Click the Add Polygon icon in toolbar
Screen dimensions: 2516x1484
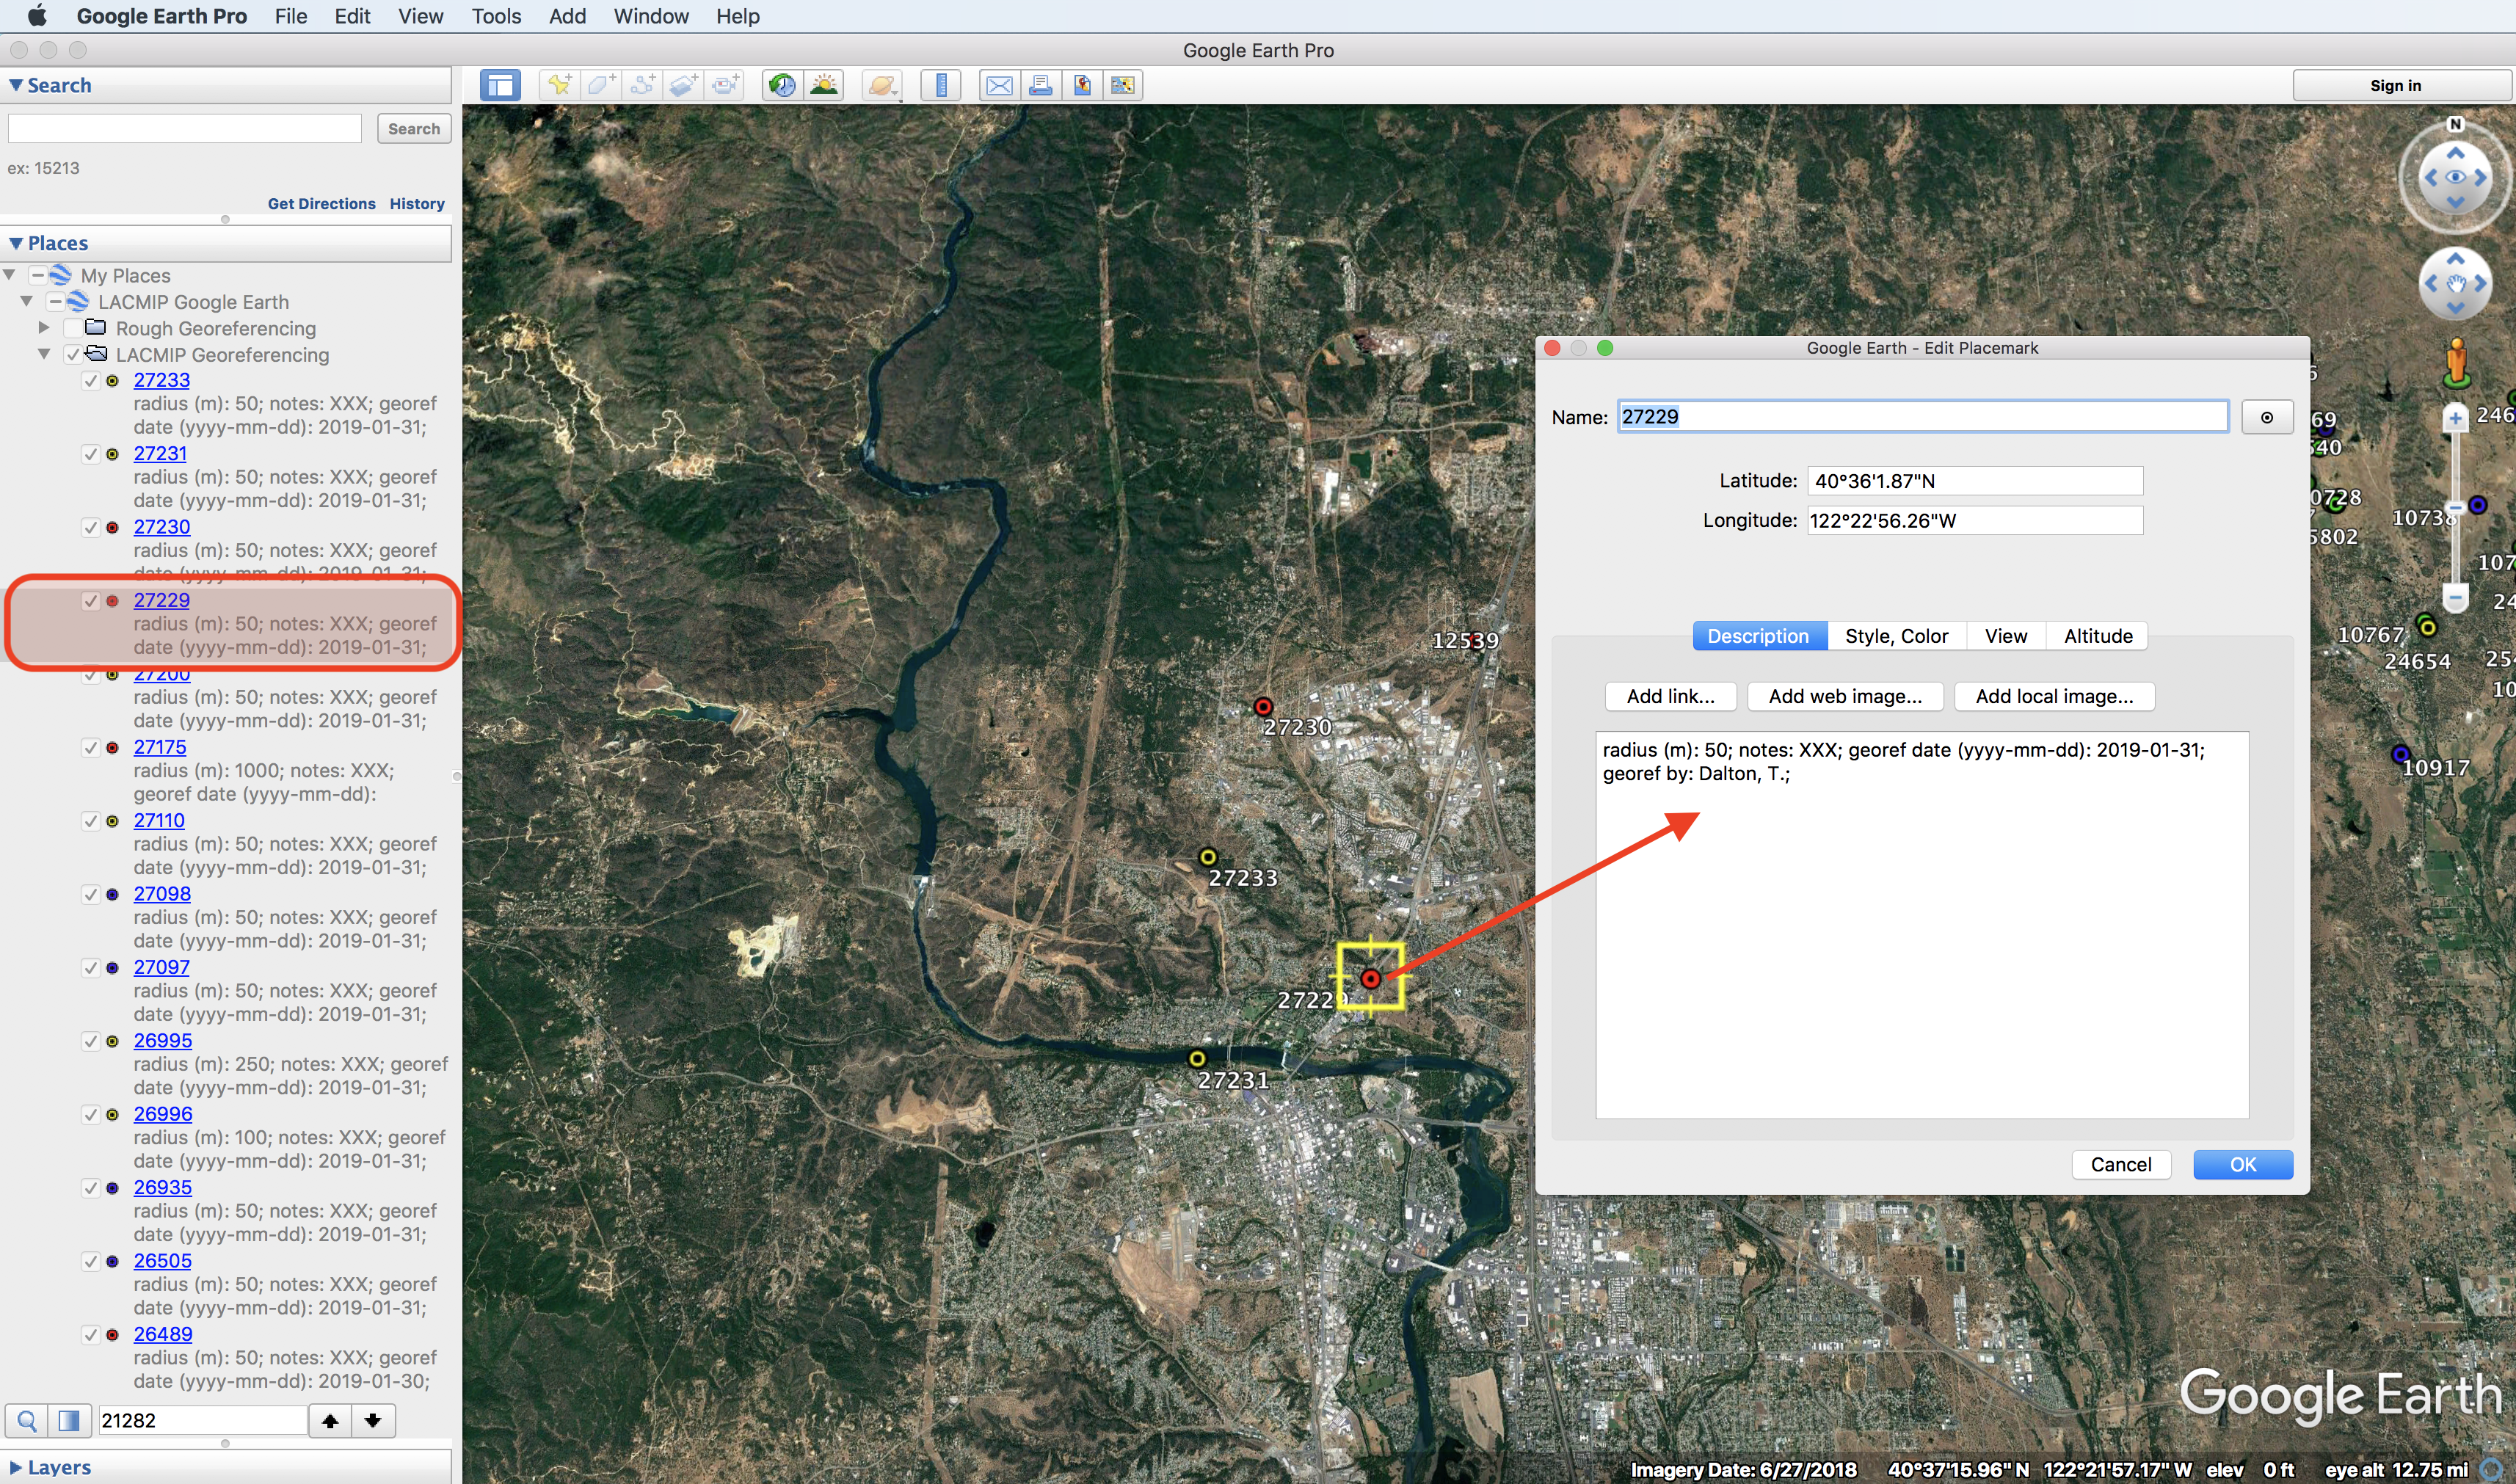coord(600,87)
